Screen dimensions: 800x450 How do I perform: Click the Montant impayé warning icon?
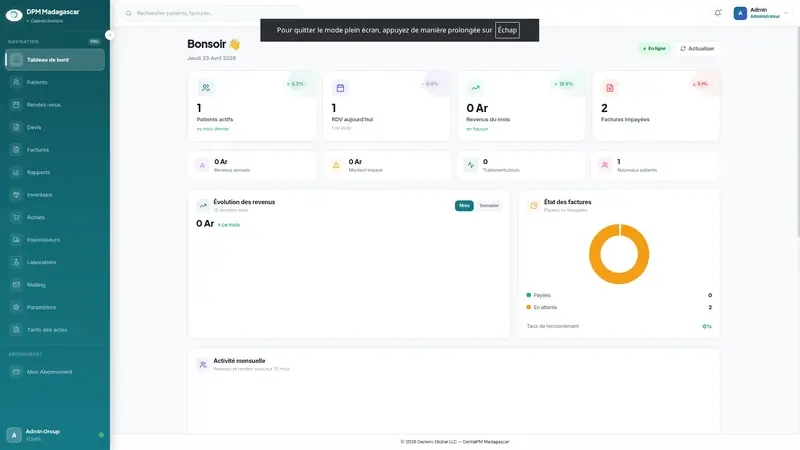pyautogui.click(x=336, y=165)
